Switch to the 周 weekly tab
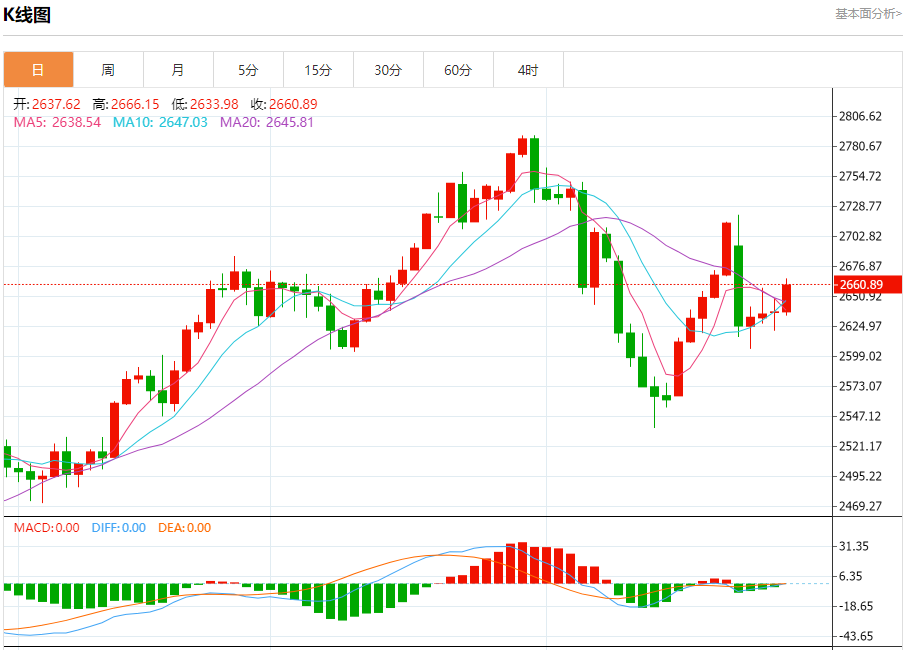Screen dimensions: 906x650 point(108,70)
